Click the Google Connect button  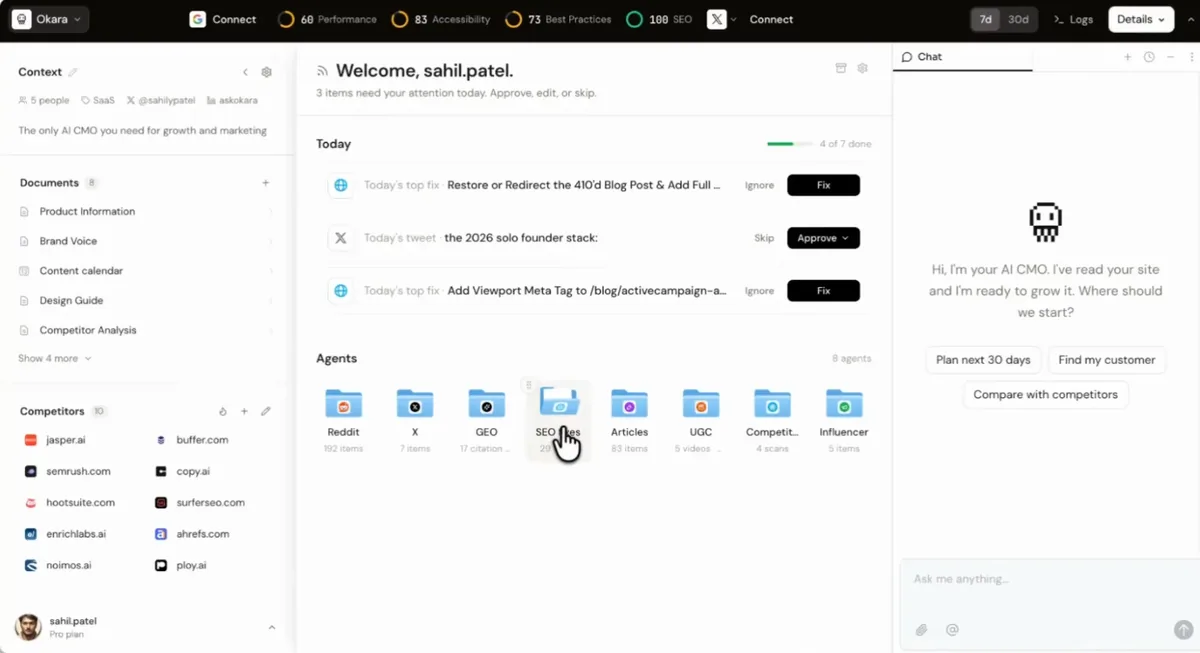(x=223, y=19)
